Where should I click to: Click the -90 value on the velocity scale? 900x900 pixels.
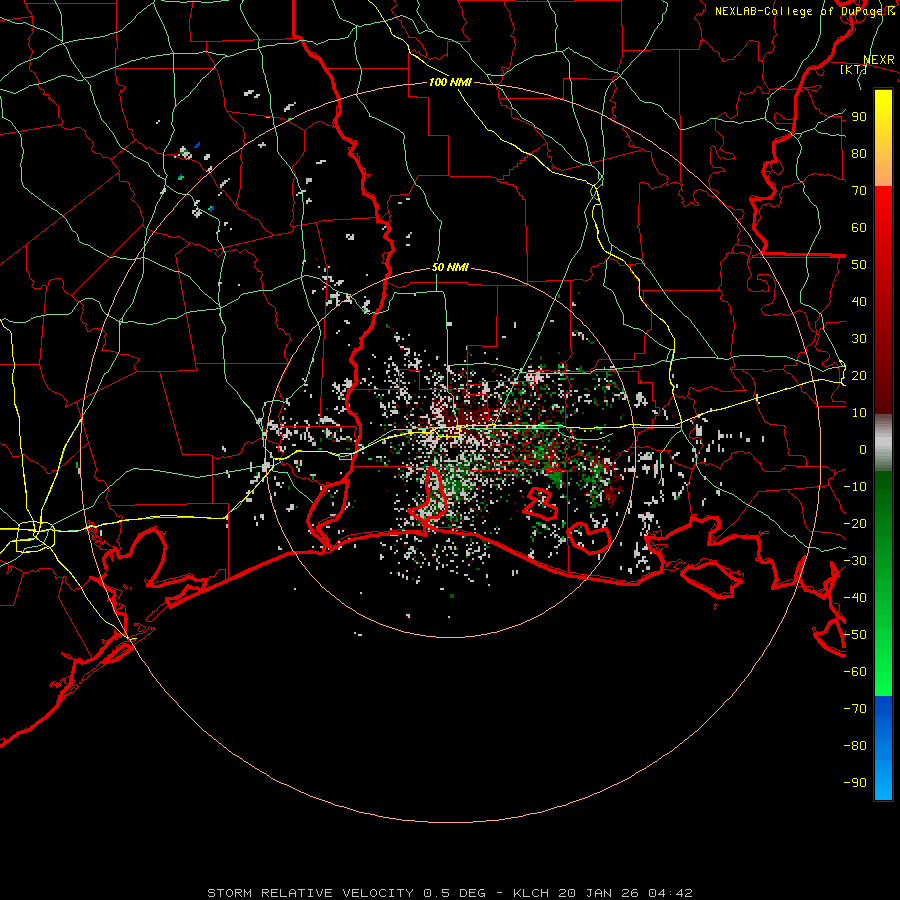point(855,783)
